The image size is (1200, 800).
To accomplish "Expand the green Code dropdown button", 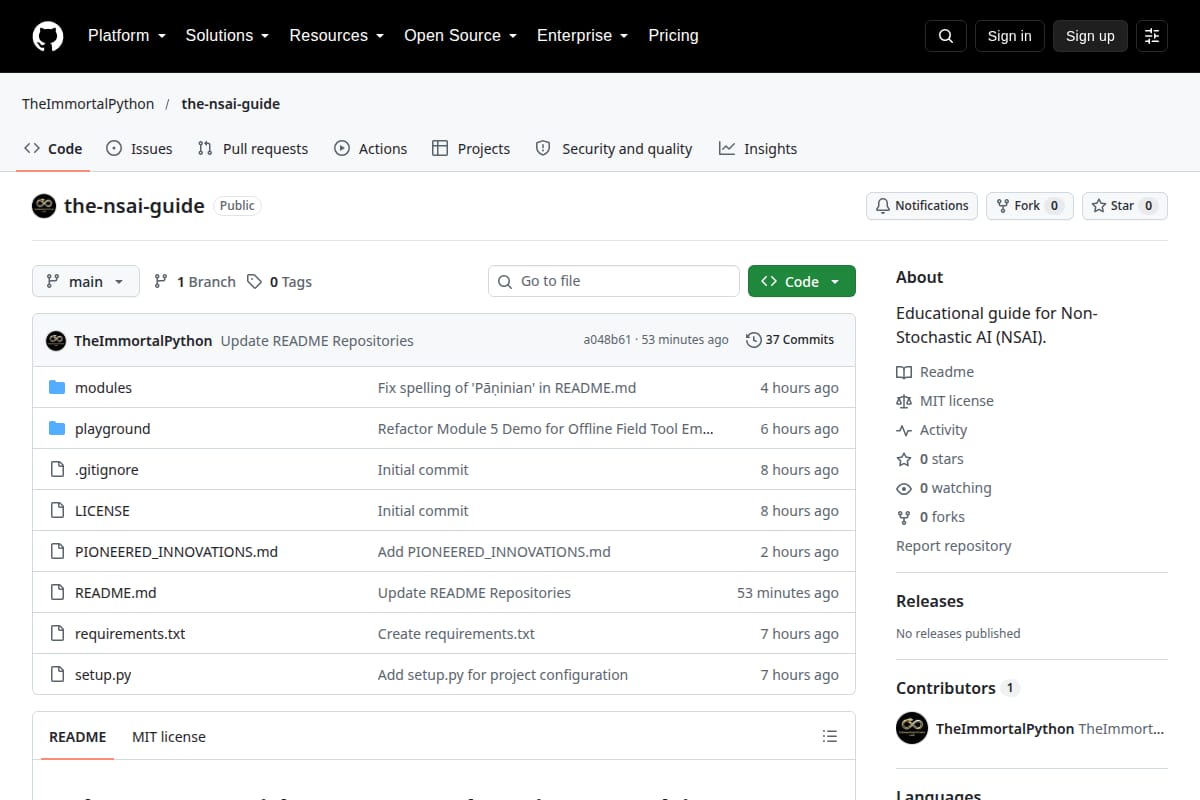I will 802,282.
